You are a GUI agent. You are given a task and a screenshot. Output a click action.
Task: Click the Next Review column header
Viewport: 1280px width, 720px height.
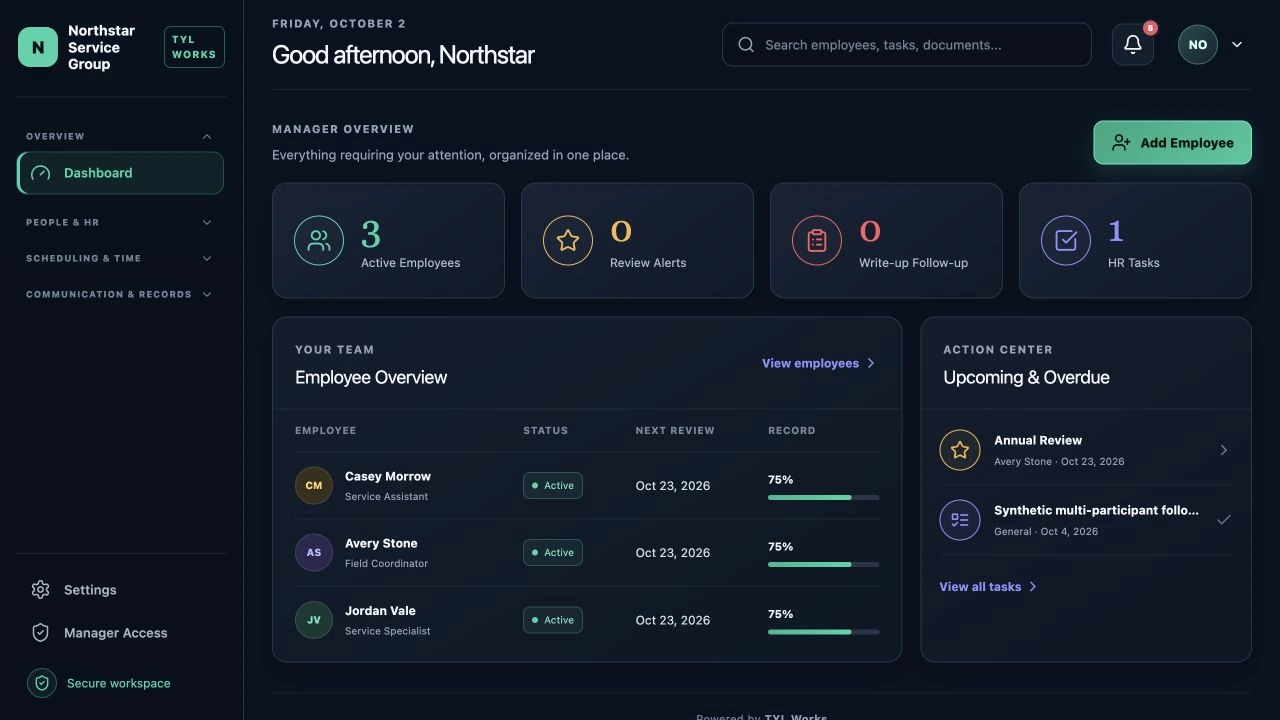tap(675, 431)
